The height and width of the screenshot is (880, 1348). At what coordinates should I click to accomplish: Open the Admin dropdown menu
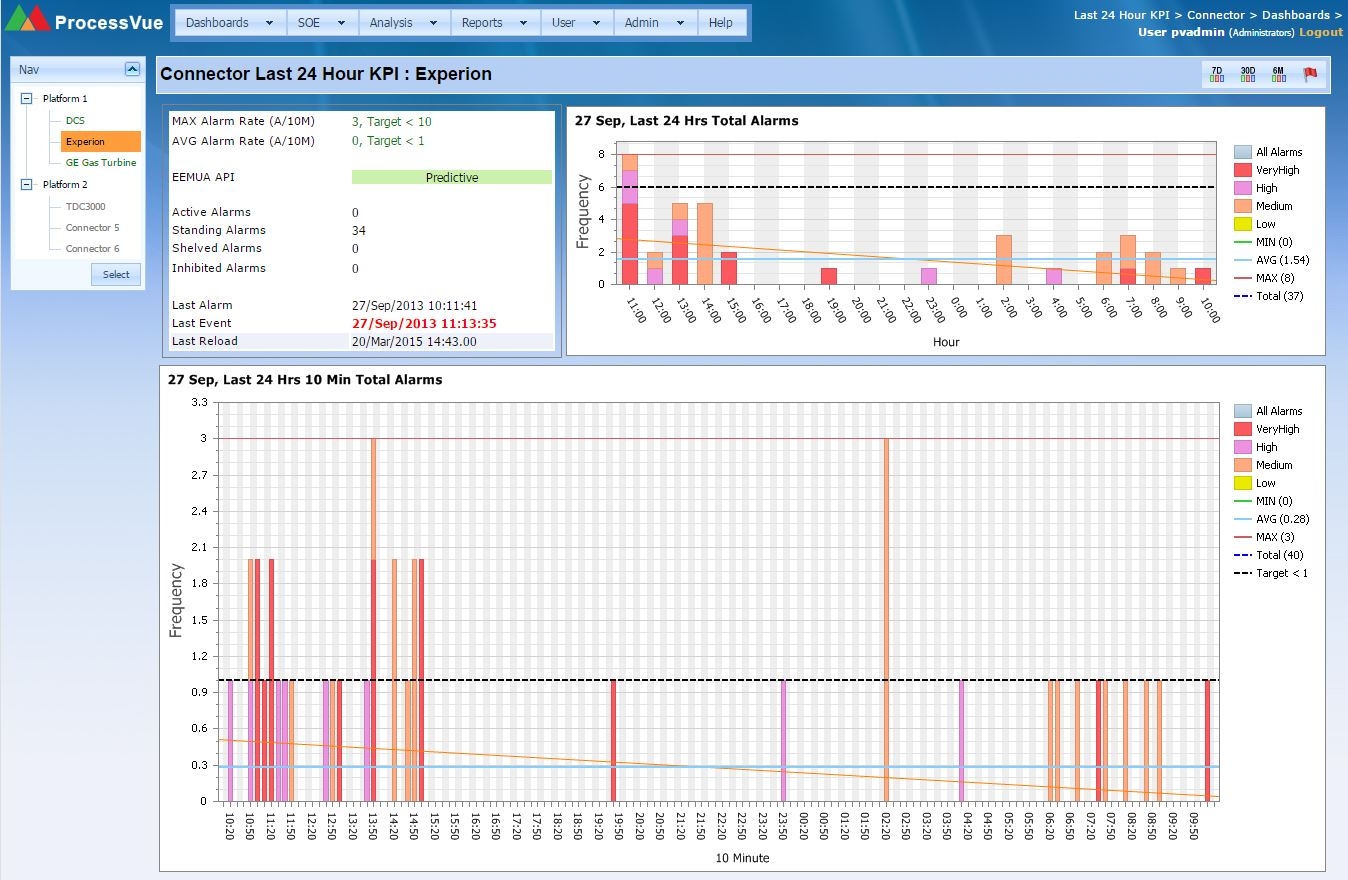[655, 22]
